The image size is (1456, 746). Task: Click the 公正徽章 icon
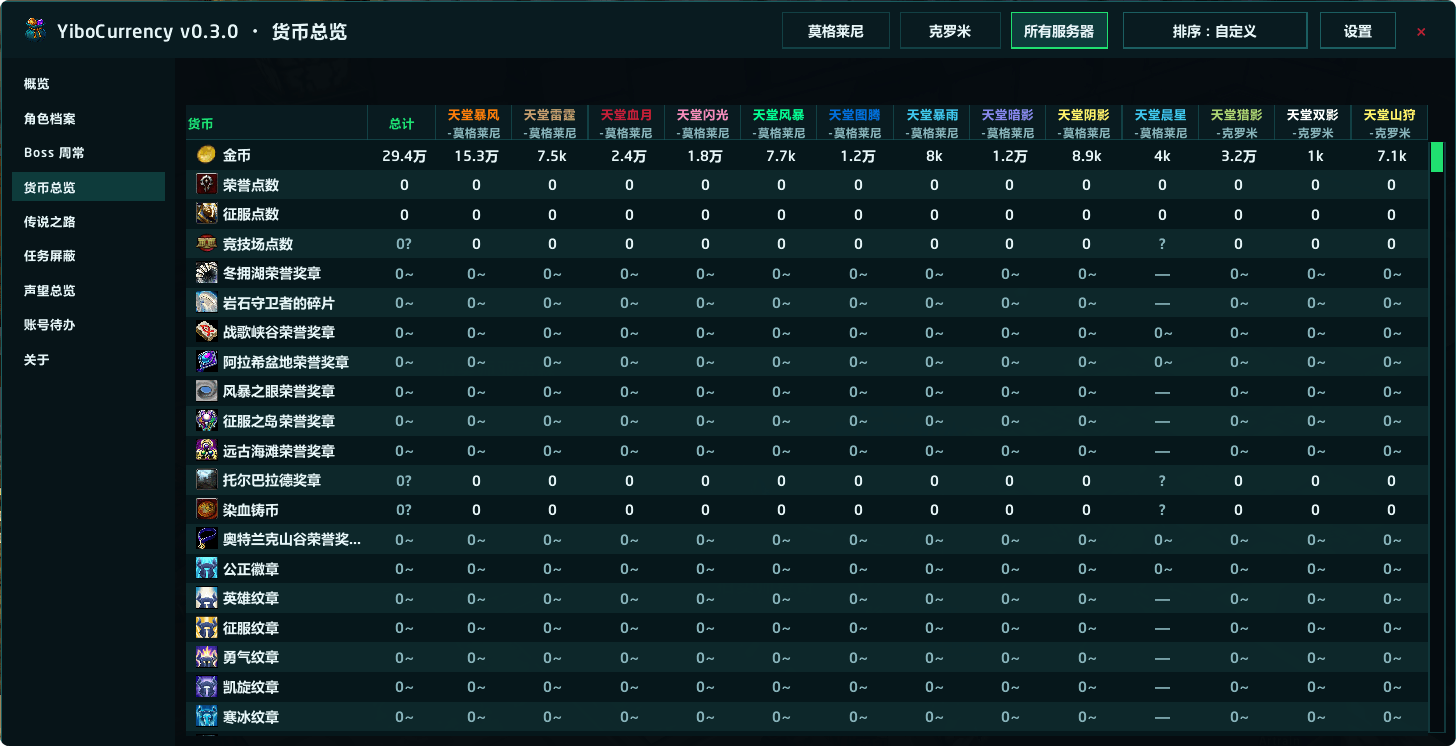206,569
